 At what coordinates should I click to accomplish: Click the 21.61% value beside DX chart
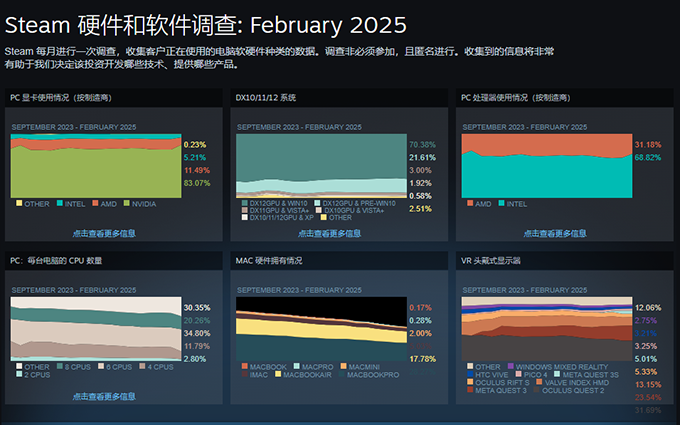click(x=422, y=157)
